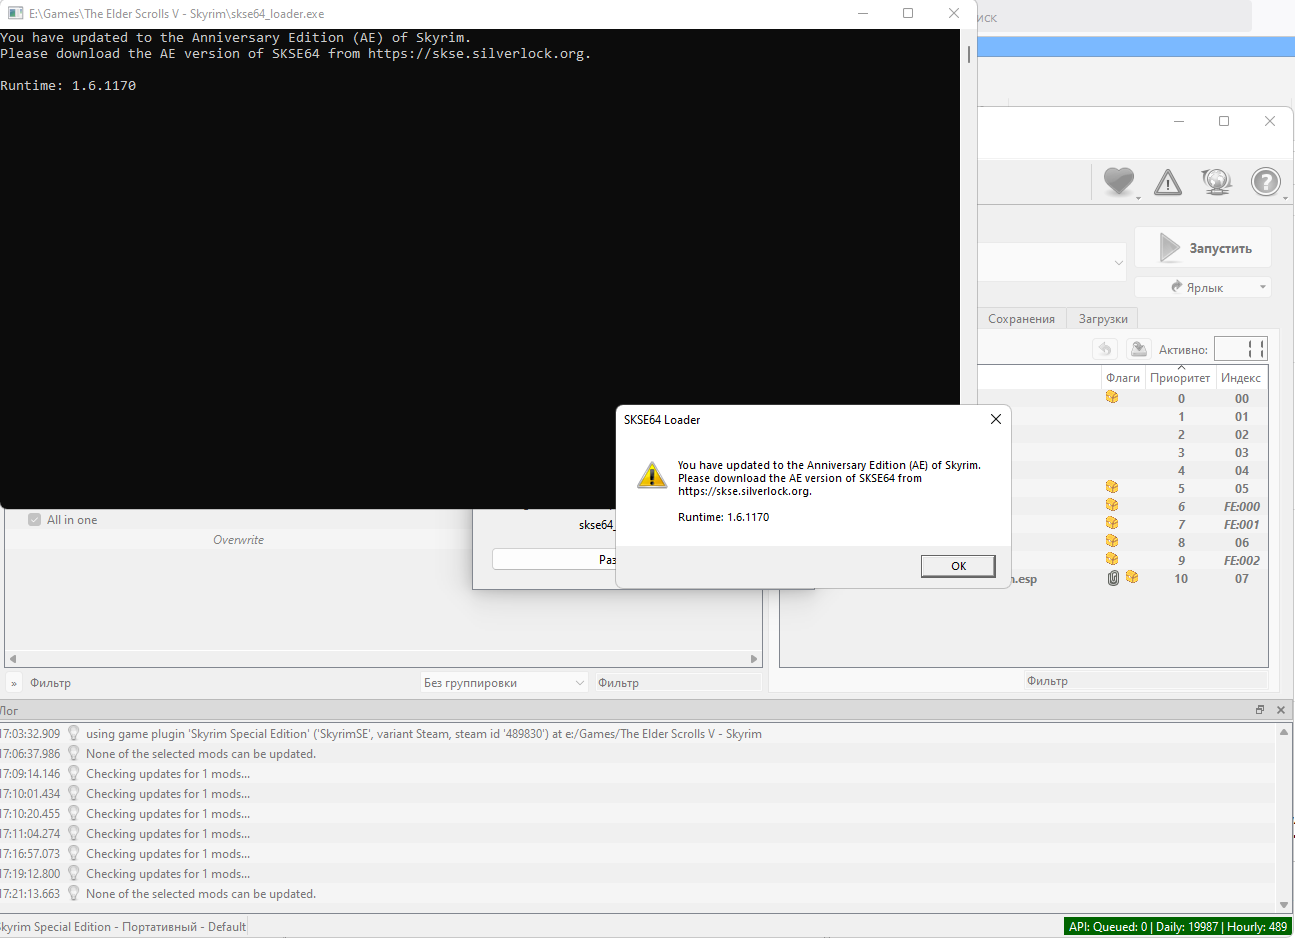This screenshot has height=938, width=1295.
Task: Click index cell 'FE:002' in the plugin list
Action: [x=1242, y=561]
